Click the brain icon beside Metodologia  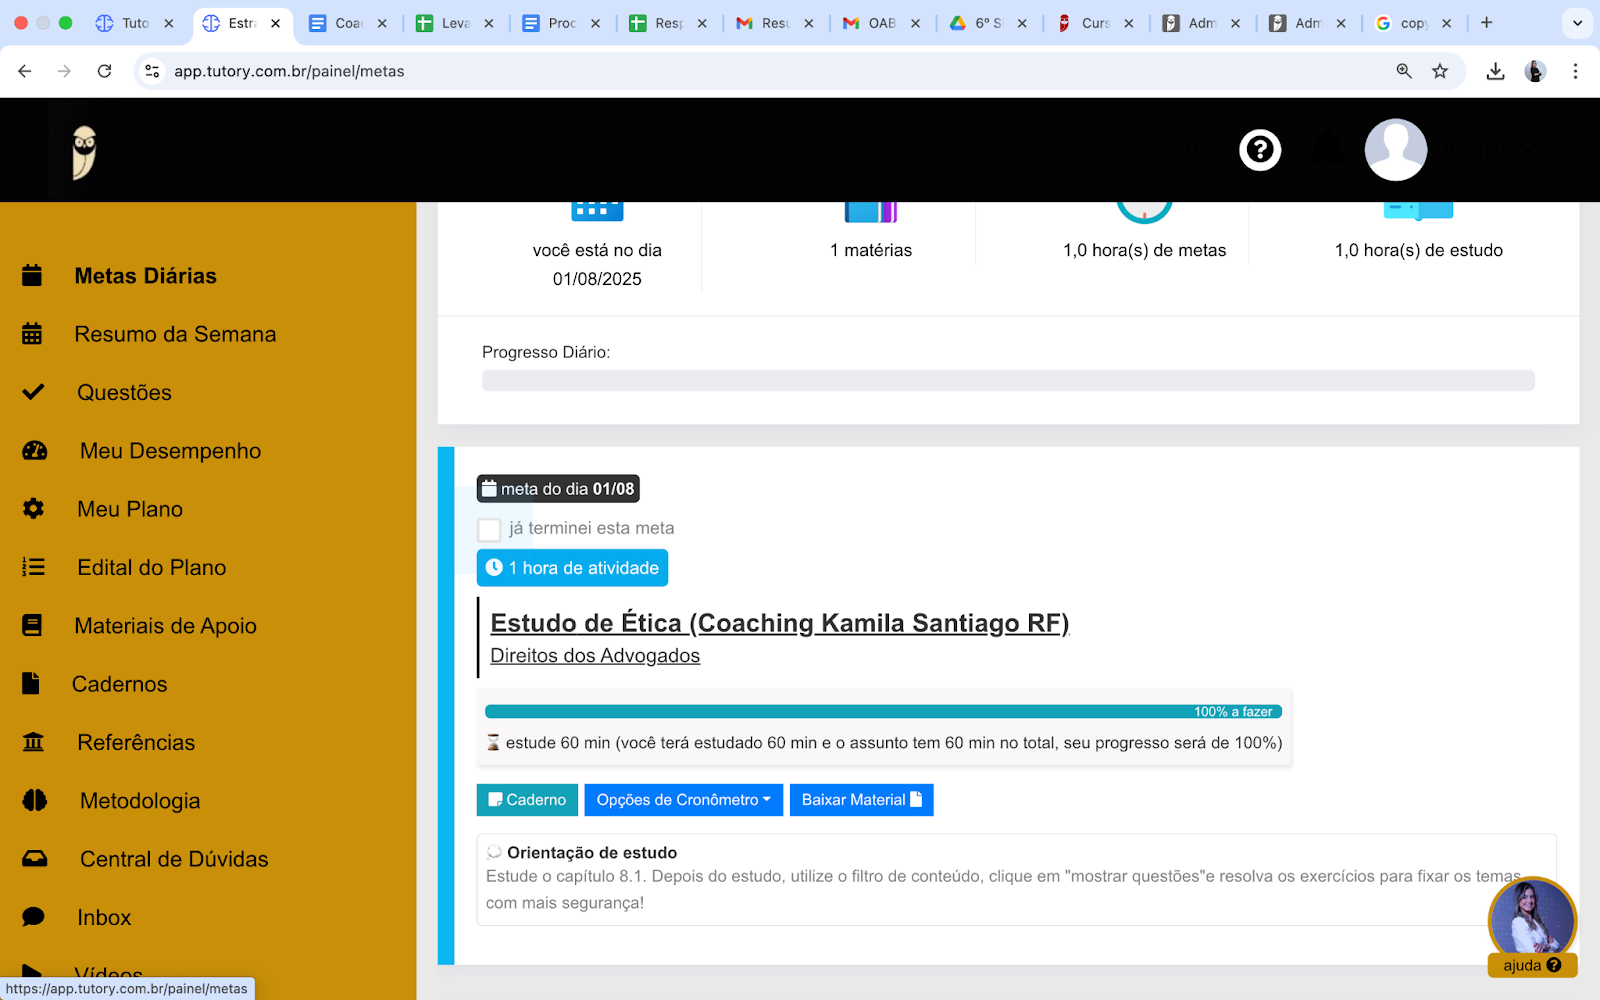35,801
